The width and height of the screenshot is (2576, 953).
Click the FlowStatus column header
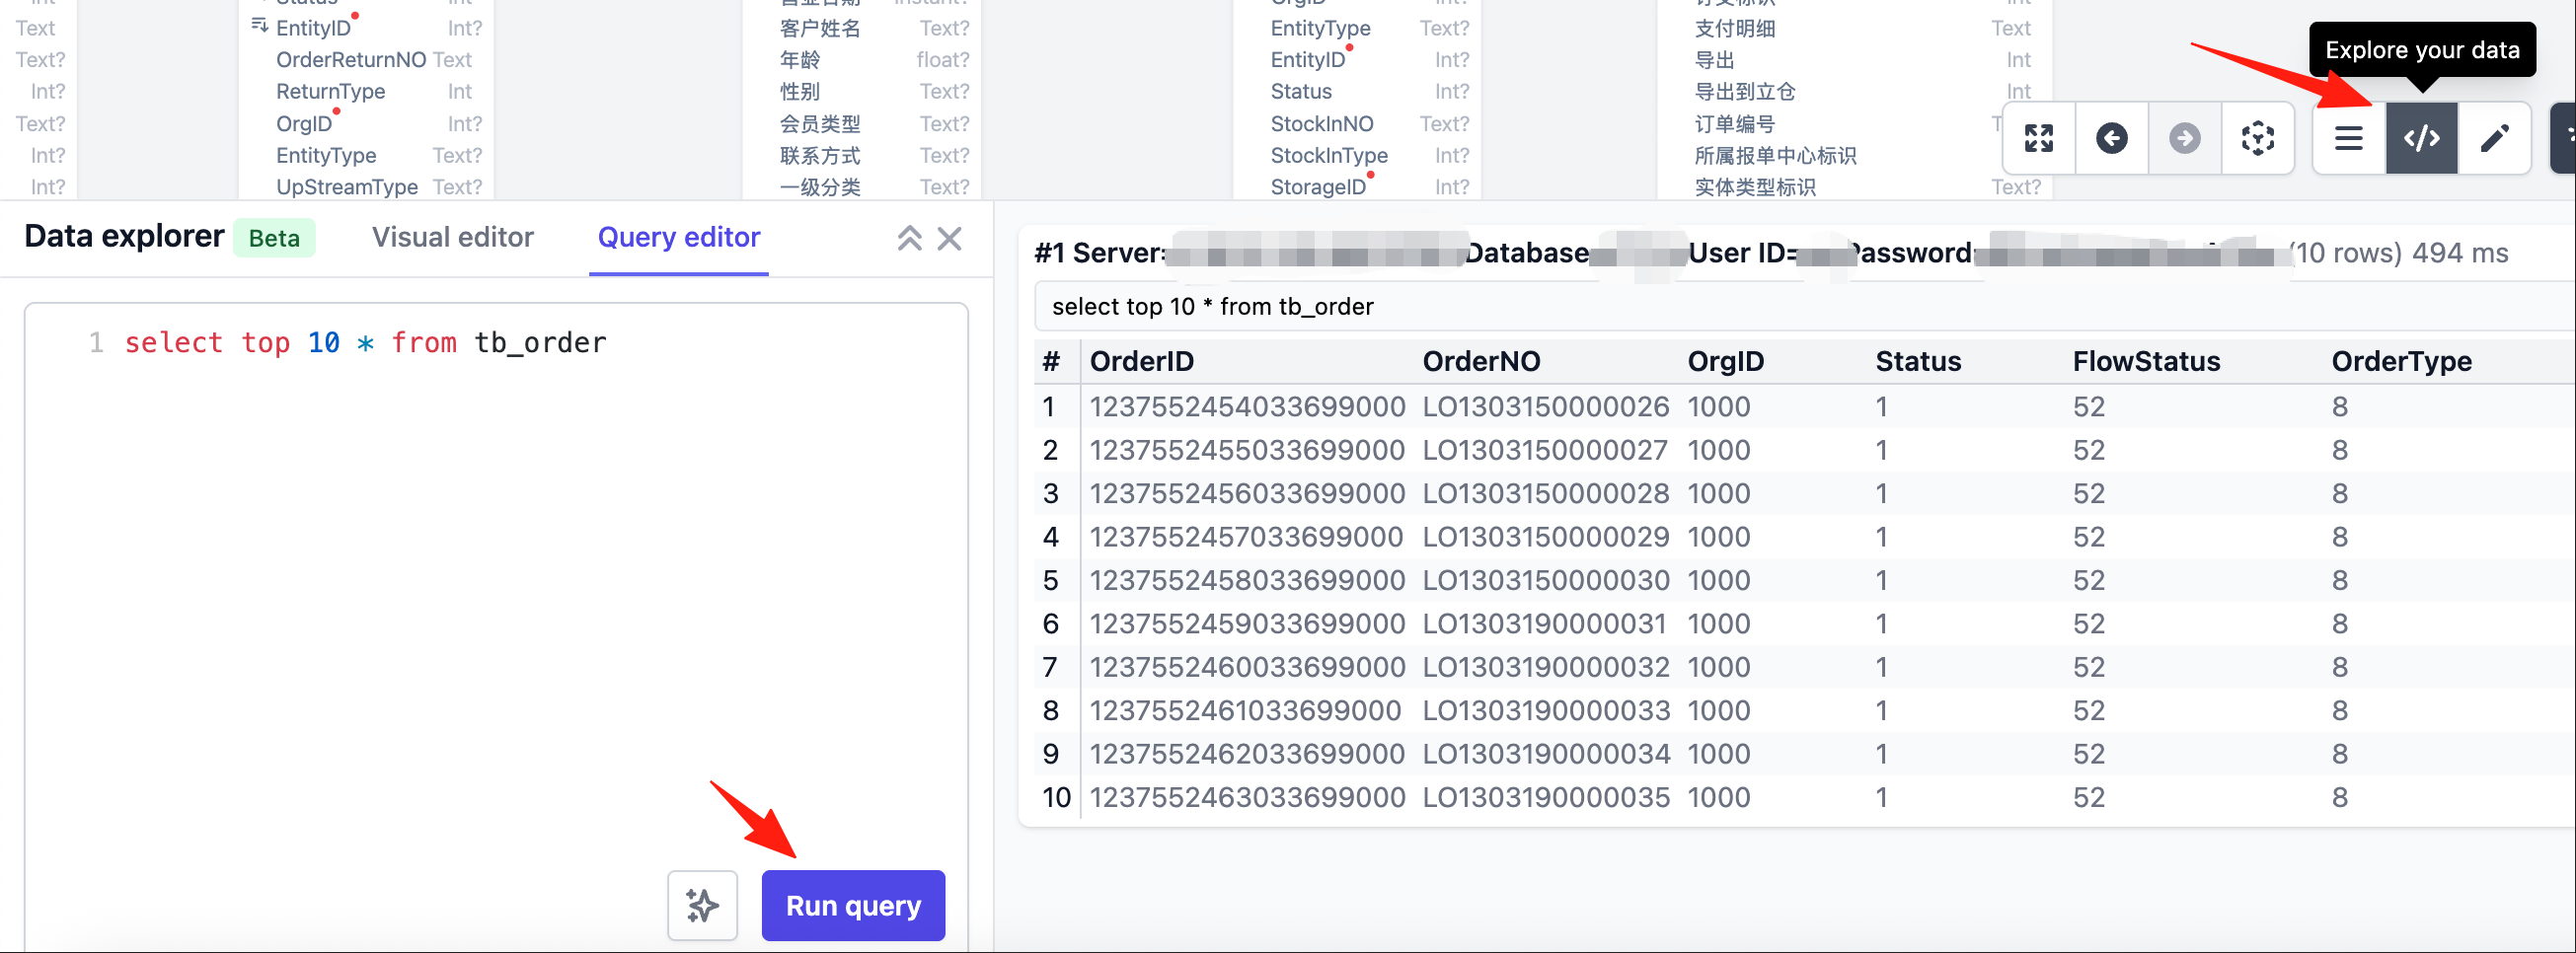tap(2146, 361)
